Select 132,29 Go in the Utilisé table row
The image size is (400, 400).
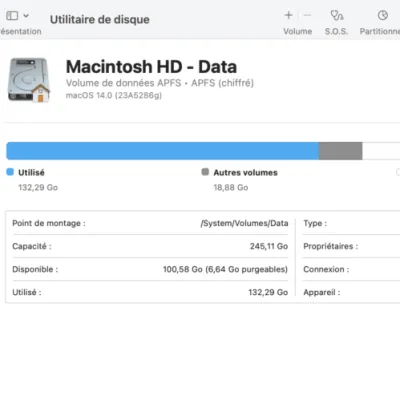point(268,292)
